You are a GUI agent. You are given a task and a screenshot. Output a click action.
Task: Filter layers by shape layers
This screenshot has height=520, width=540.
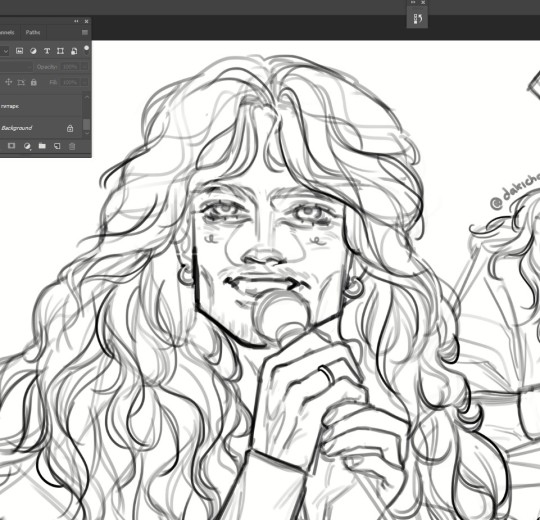pyautogui.click(x=60, y=51)
